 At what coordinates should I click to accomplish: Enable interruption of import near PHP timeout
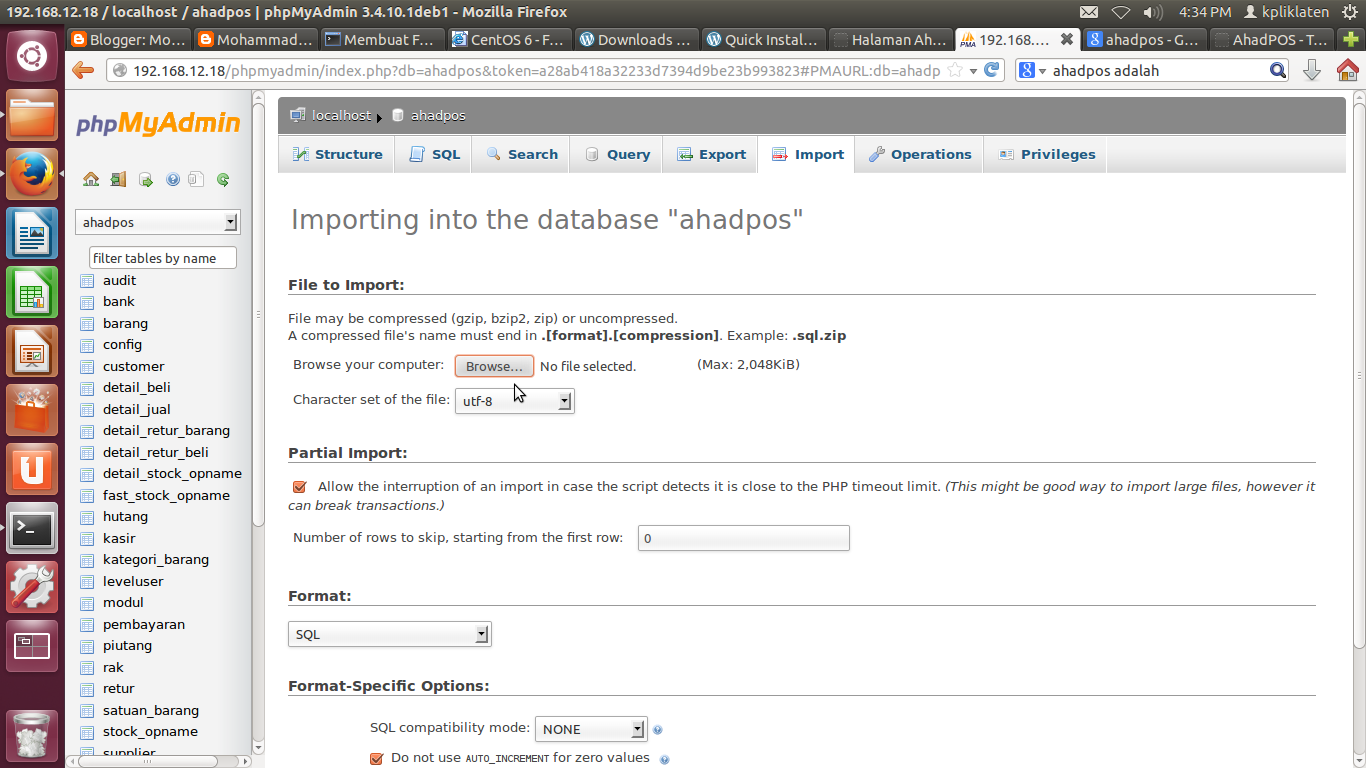click(299, 486)
